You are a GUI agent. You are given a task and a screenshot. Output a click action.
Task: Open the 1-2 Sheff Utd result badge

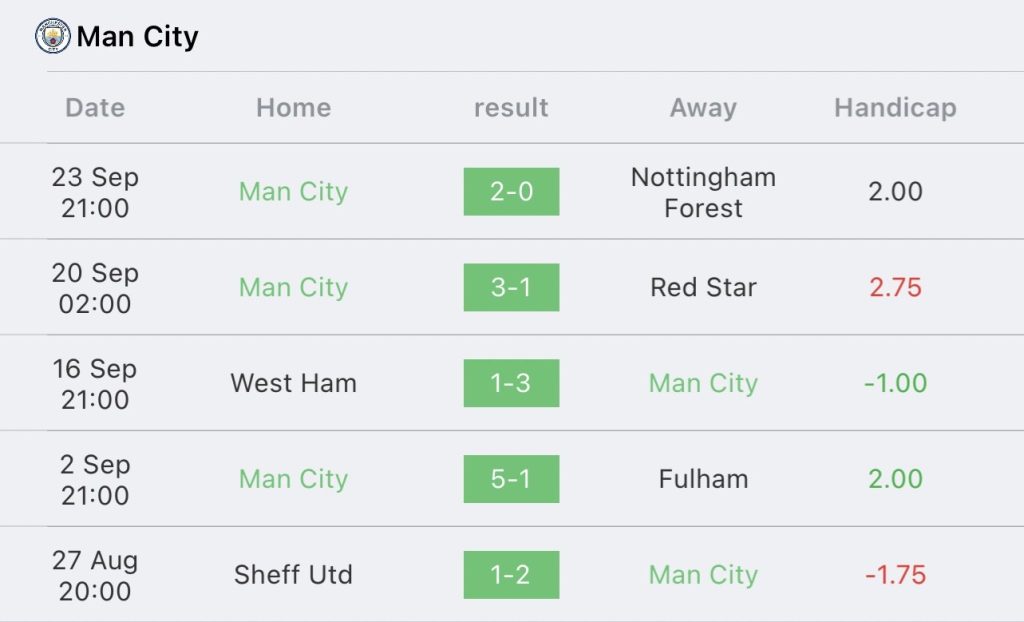tap(511, 575)
